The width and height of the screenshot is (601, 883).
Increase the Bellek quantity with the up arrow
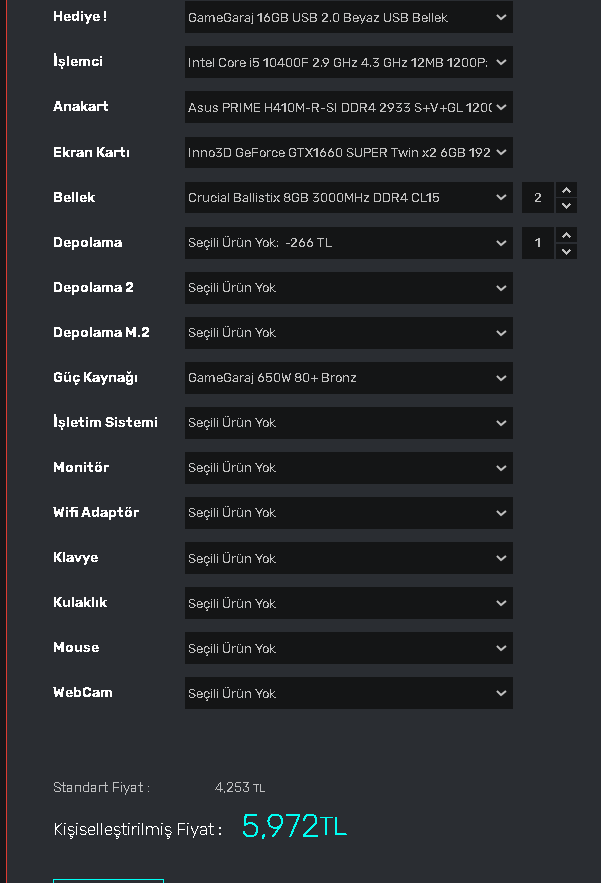(x=567, y=190)
